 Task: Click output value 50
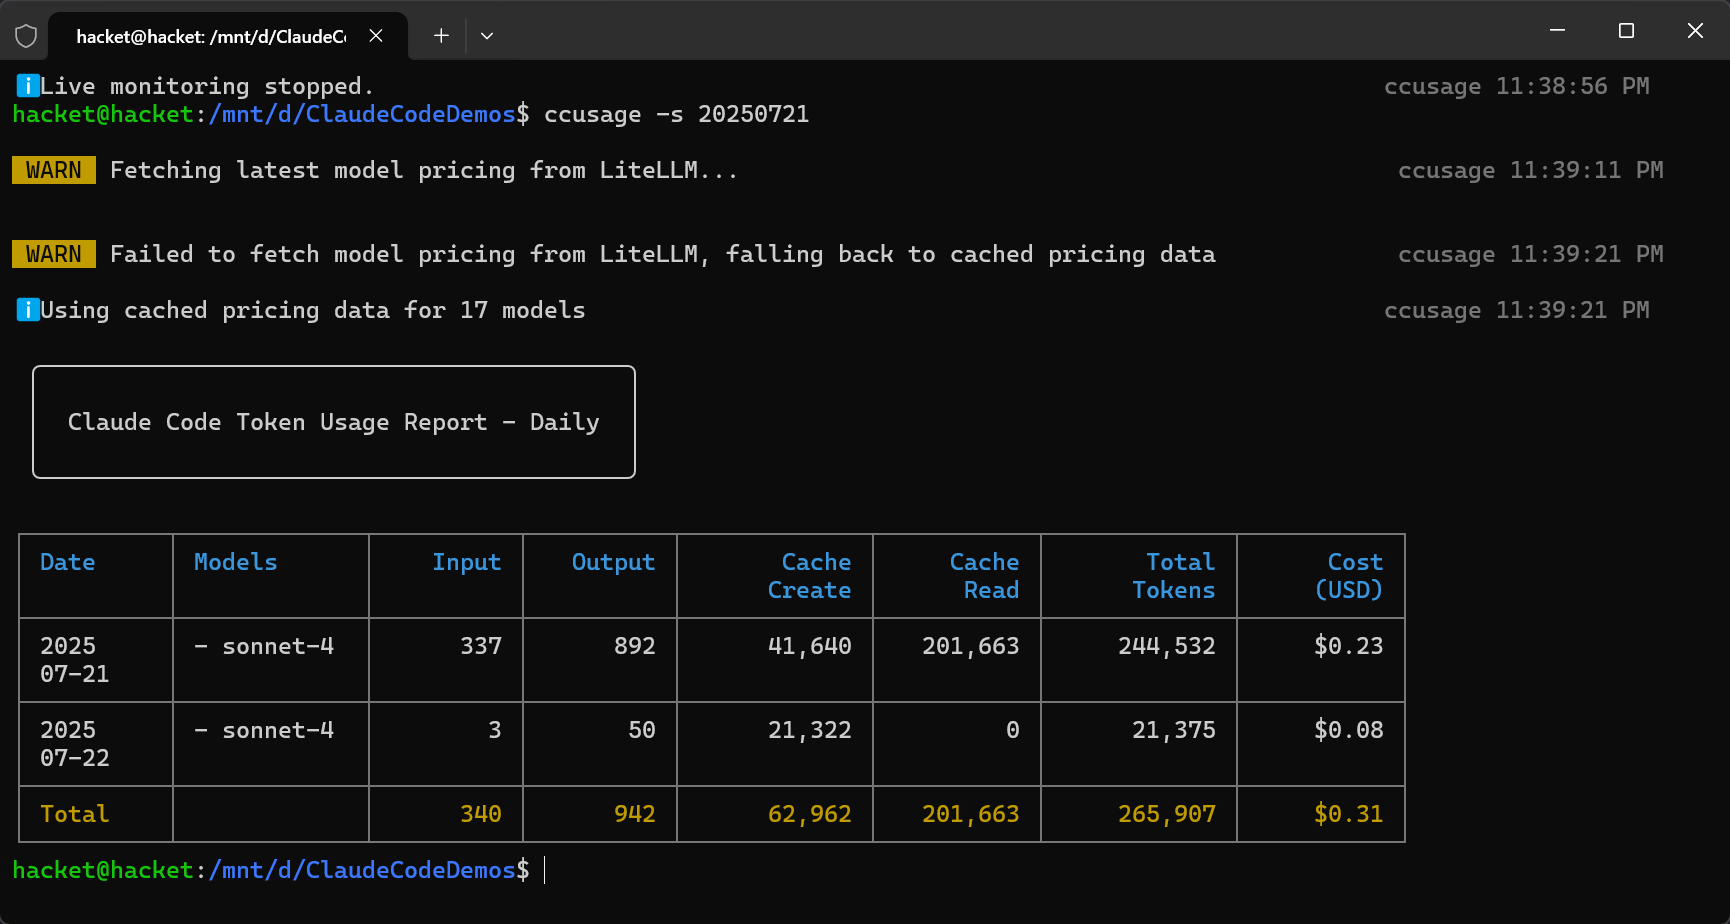(642, 730)
